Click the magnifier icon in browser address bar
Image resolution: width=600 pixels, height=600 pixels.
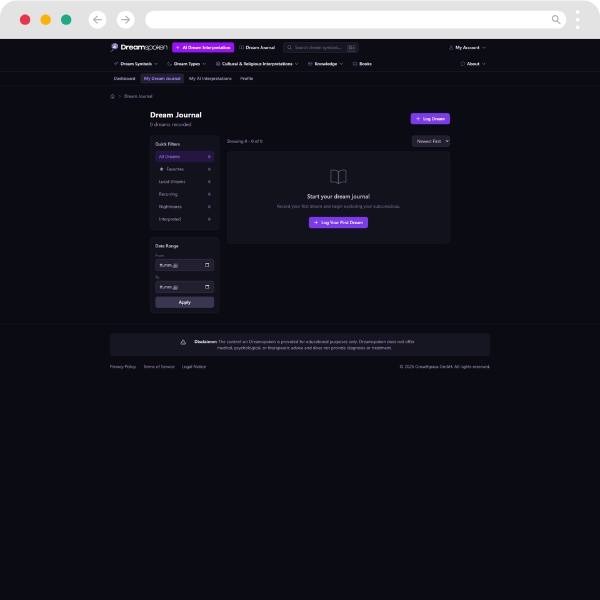point(556,19)
